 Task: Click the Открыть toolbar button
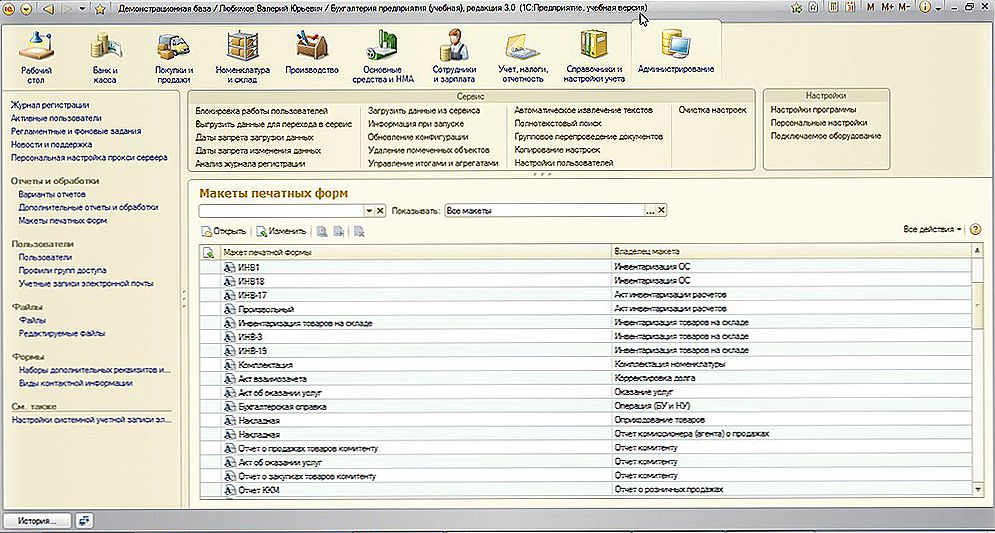tap(224, 231)
